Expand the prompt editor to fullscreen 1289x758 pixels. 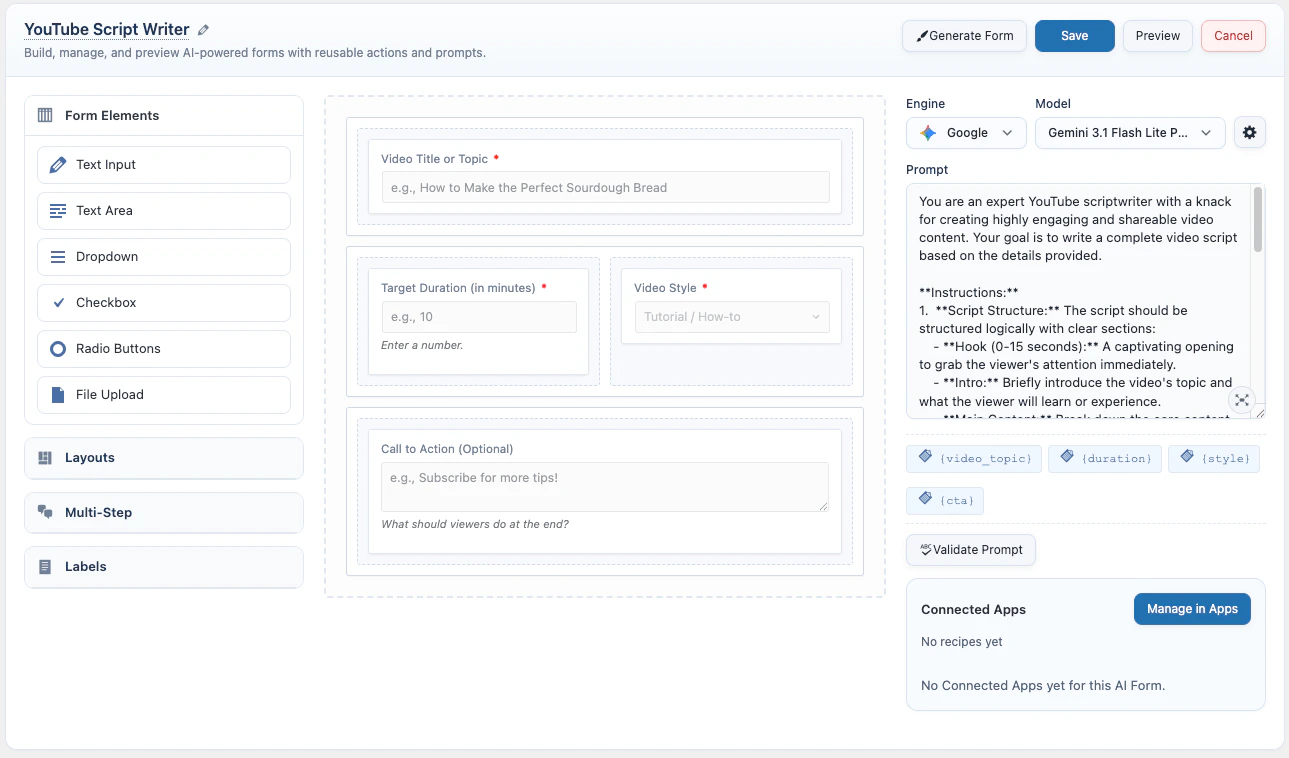tap(1241, 399)
